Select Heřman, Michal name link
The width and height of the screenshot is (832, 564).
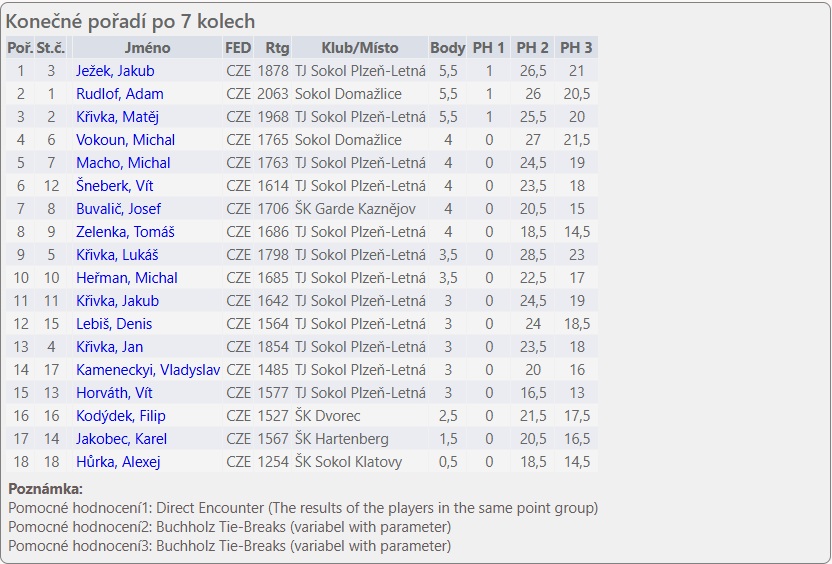(126, 278)
